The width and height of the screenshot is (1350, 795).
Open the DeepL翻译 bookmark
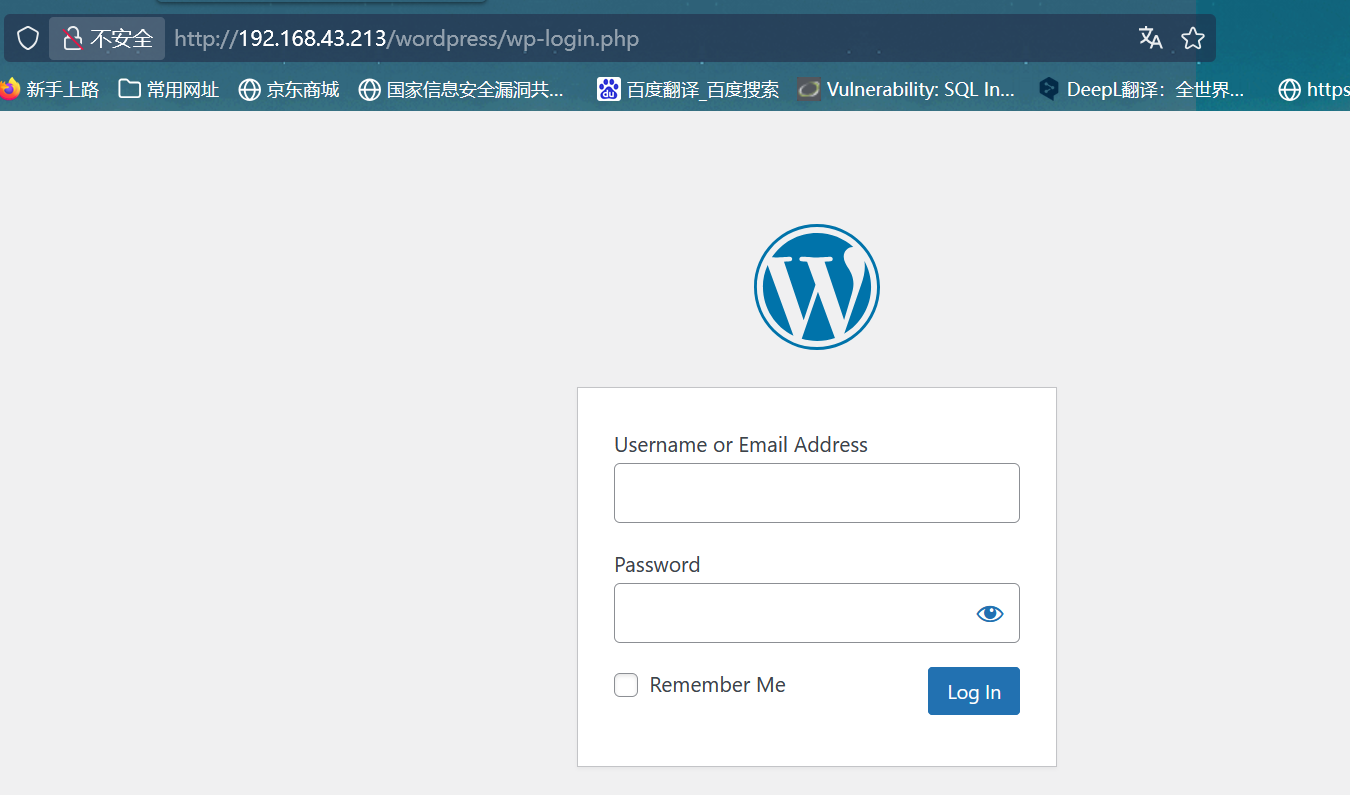click(1142, 90)
